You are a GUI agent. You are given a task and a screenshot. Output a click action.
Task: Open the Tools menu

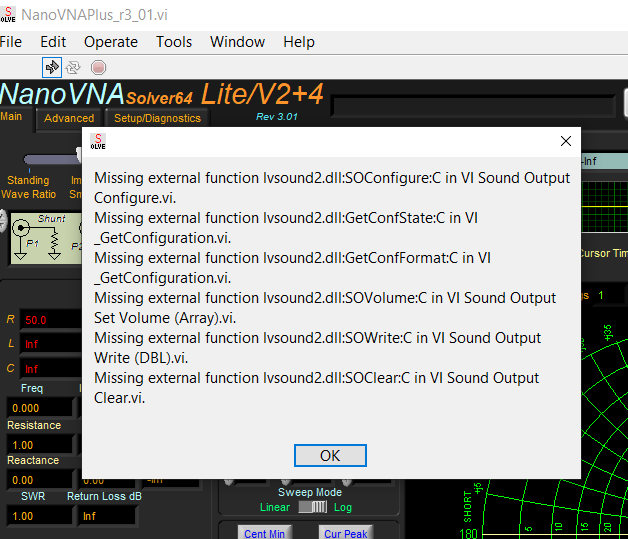tap(174, 42)
